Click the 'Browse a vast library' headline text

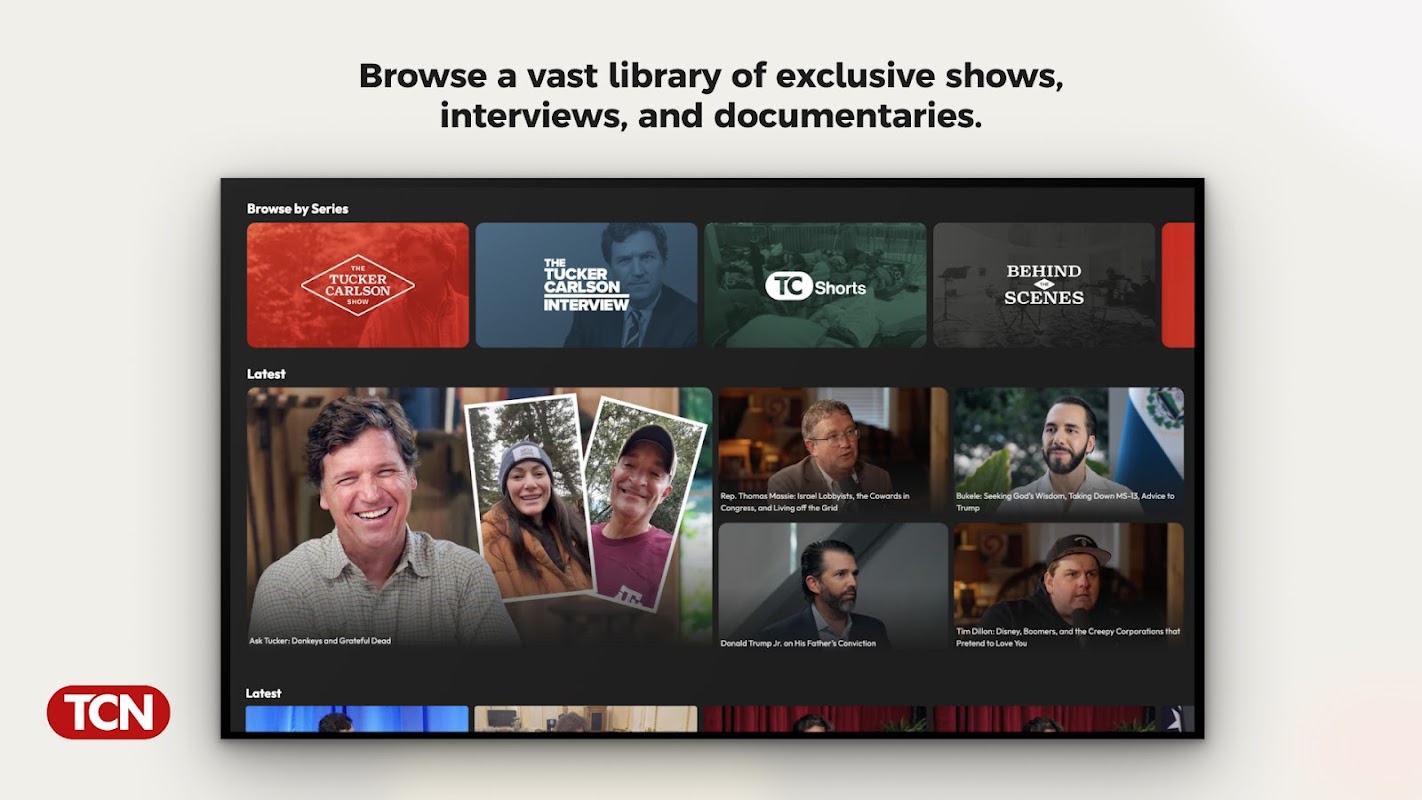point(711,95)
